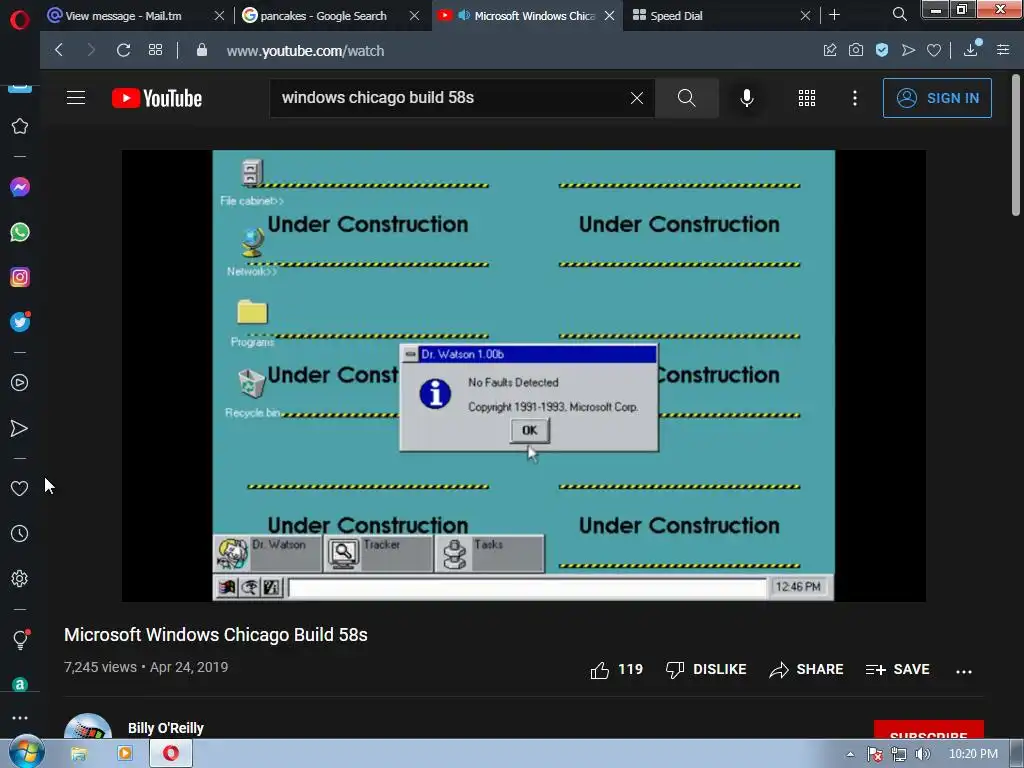The height and width of the screenshot is (768, 1024).
Task: Take a snapshot with camera icon
Action: click(x=856, y=50)
